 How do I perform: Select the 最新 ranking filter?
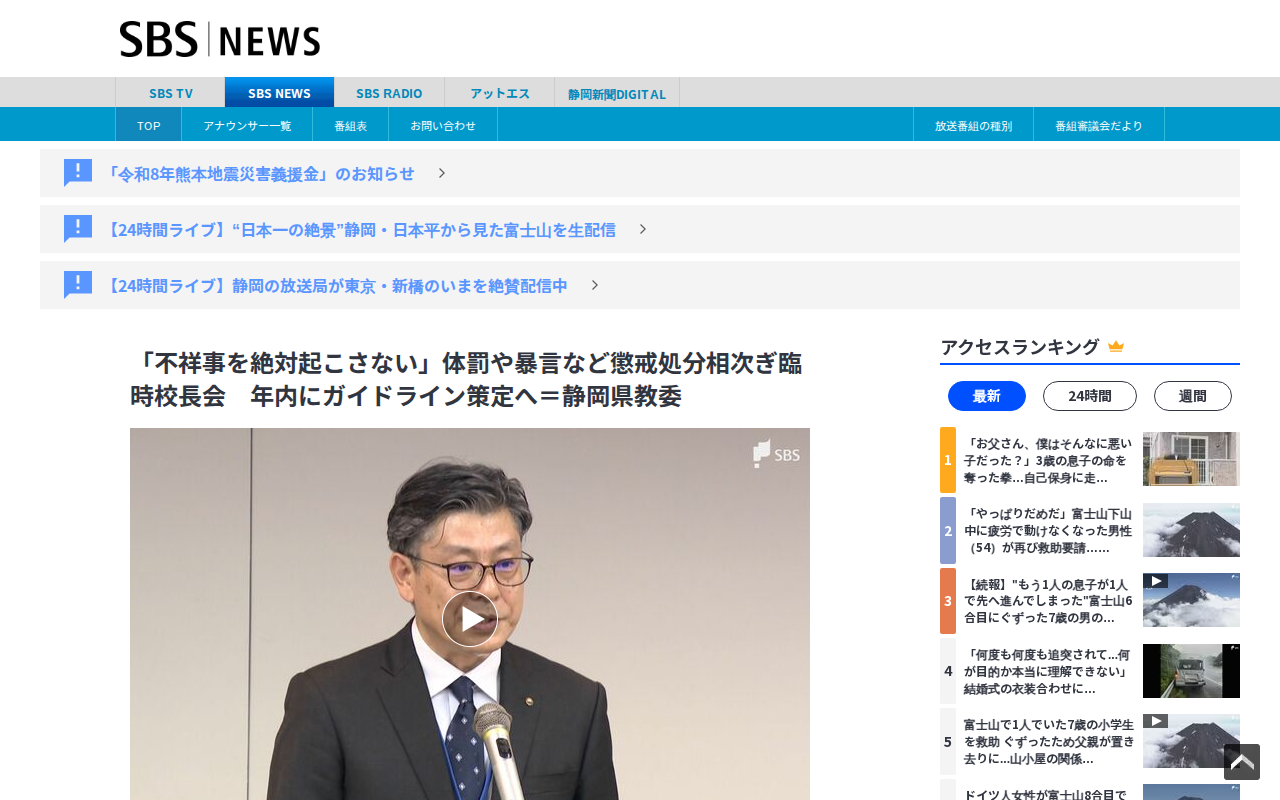point(987,396)
